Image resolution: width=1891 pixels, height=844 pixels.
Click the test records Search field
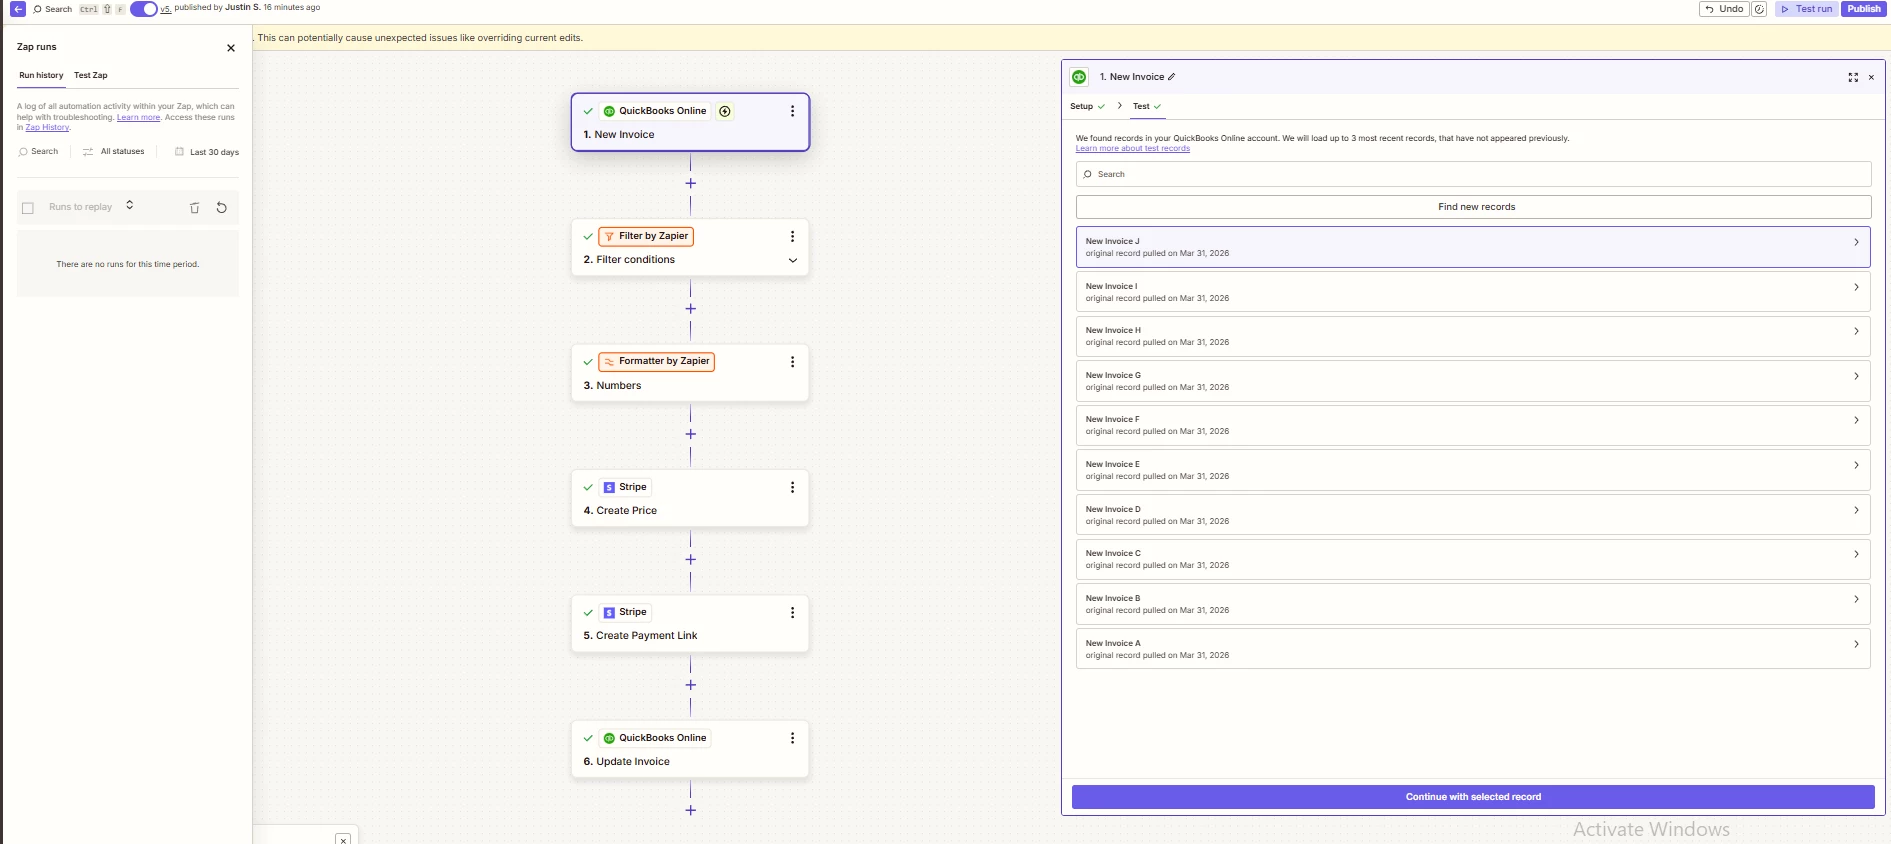[1473, 174]
